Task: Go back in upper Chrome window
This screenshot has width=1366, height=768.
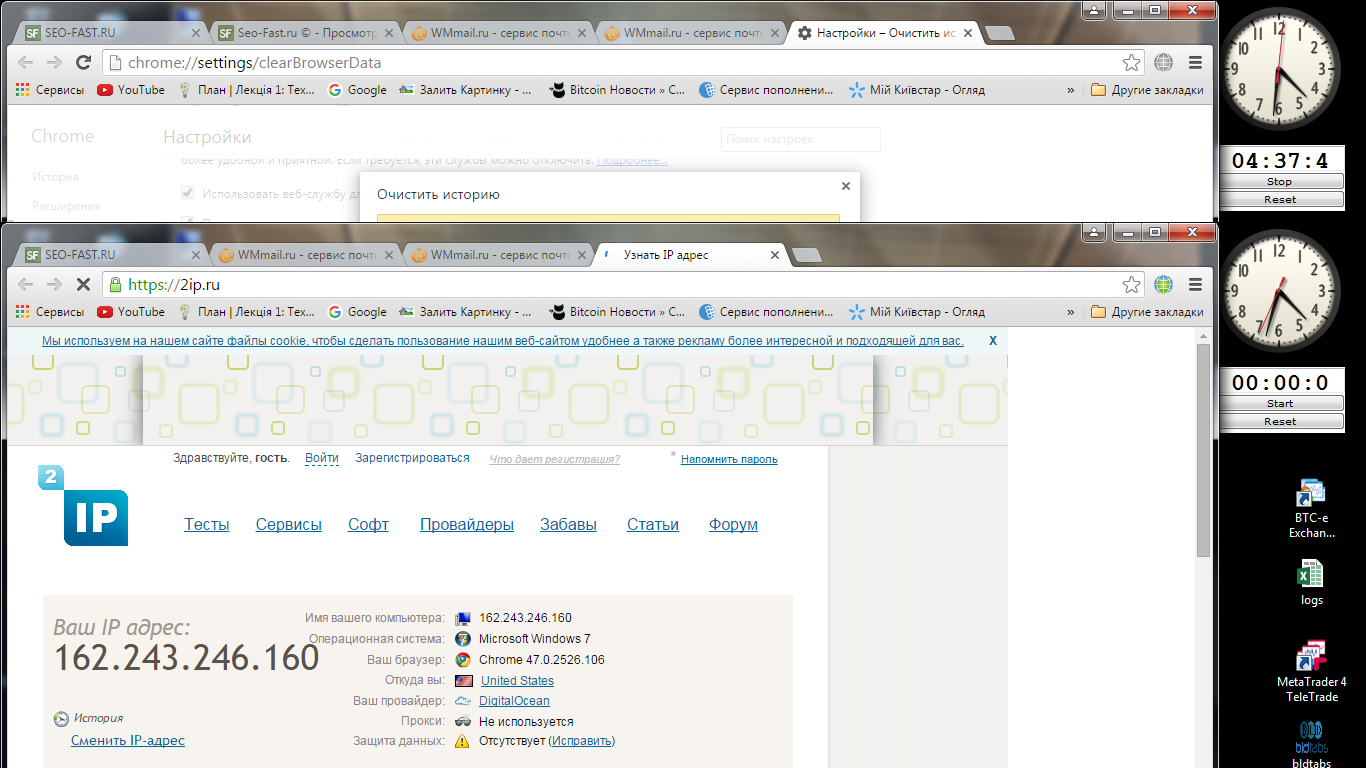Action: (x=26, y=63)
